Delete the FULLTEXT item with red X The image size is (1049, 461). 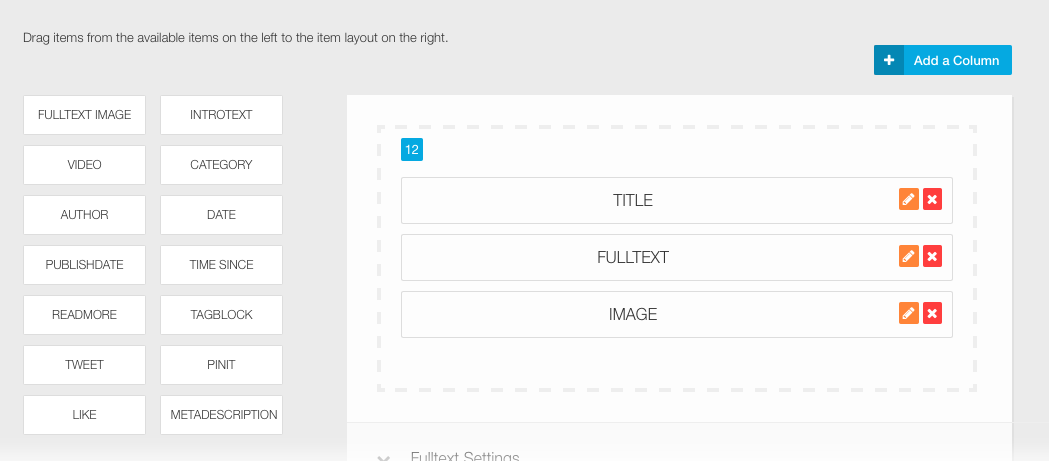pos(932,256)
